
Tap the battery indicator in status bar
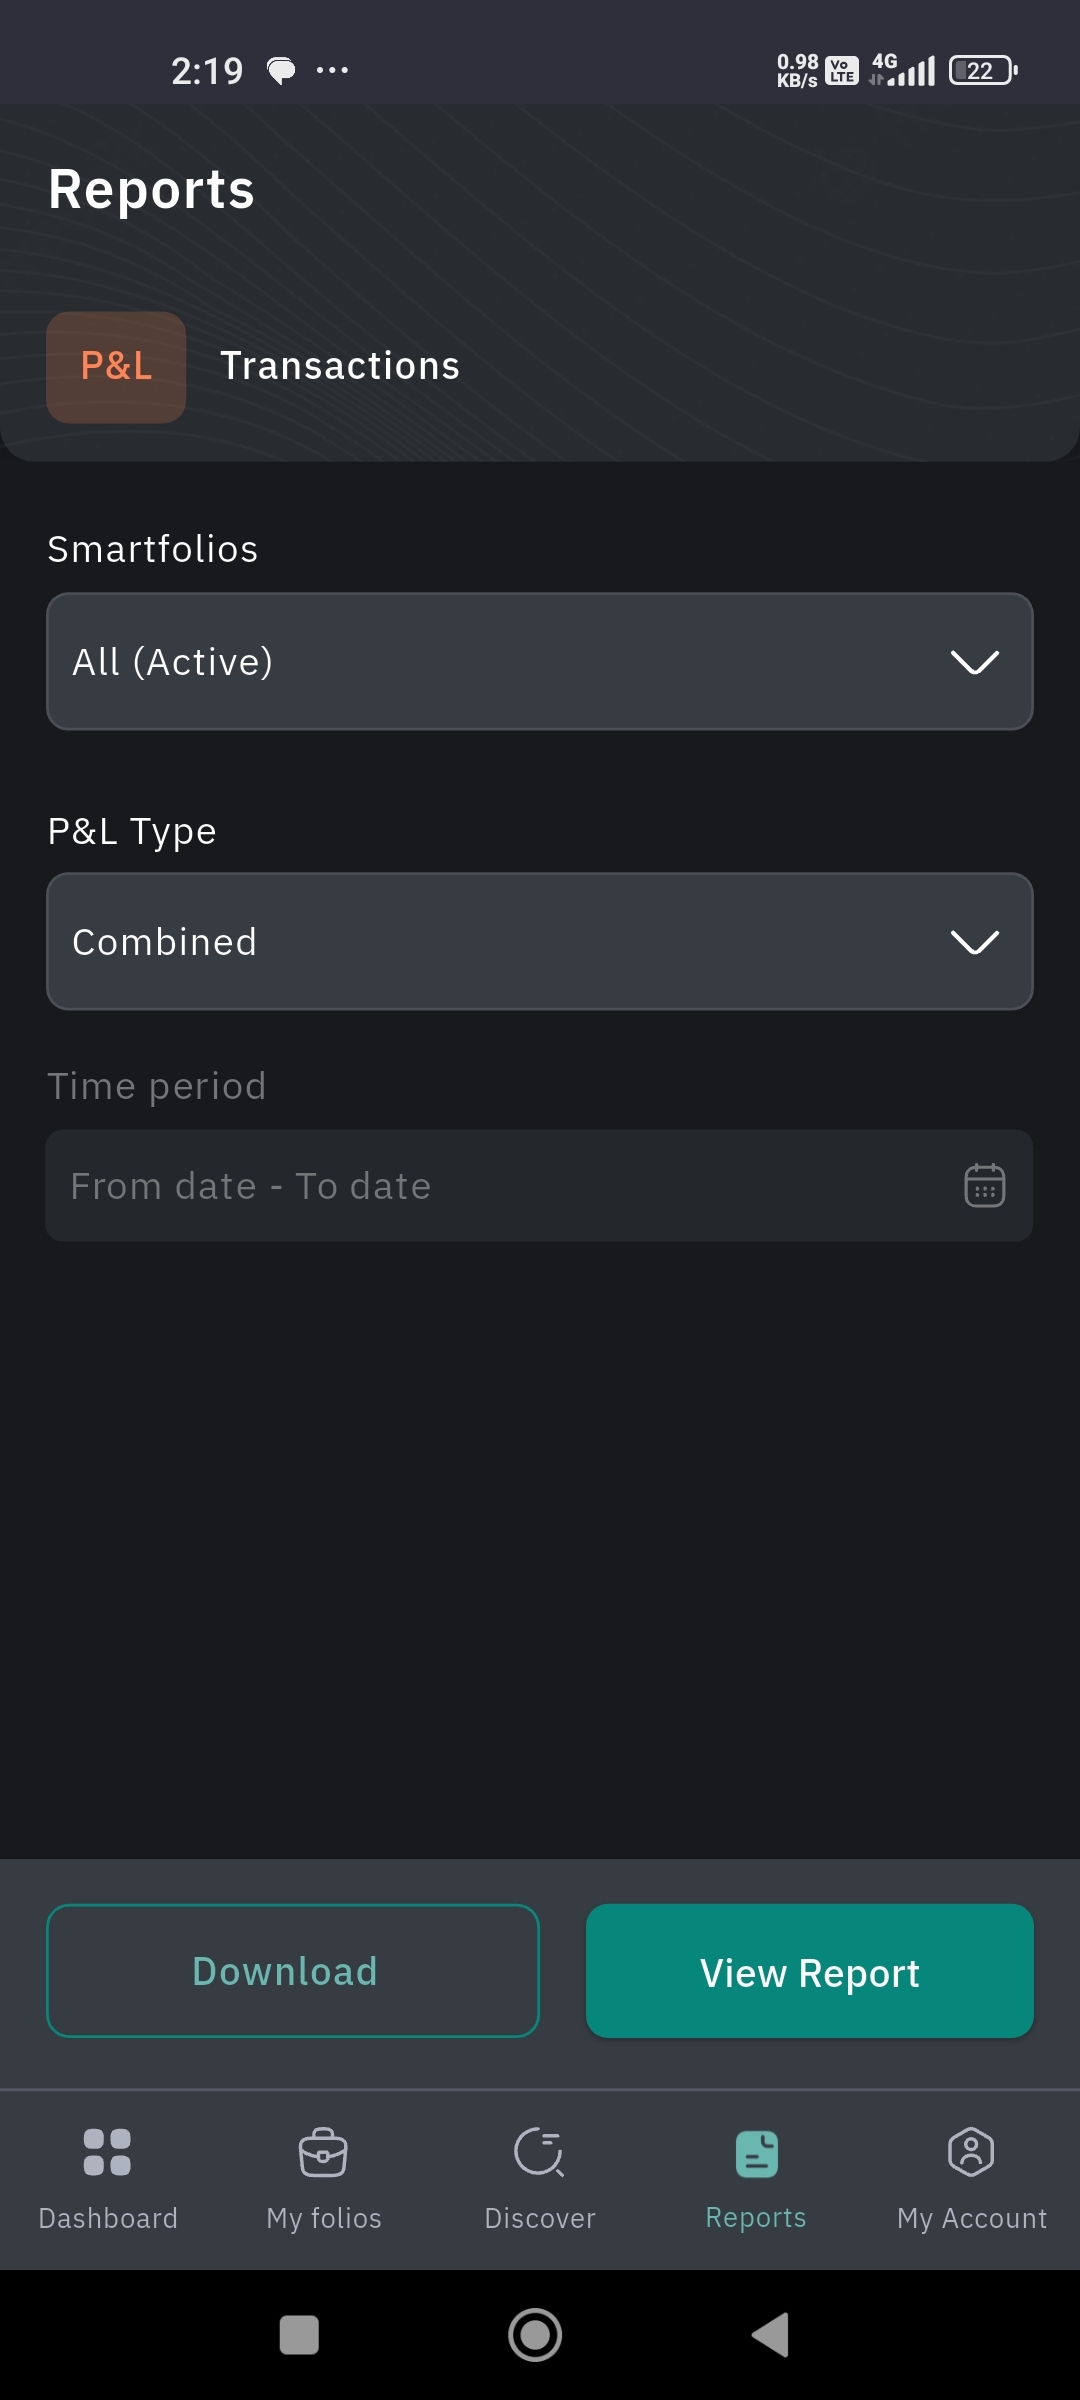pyautogui.click(x=982, y=70)
